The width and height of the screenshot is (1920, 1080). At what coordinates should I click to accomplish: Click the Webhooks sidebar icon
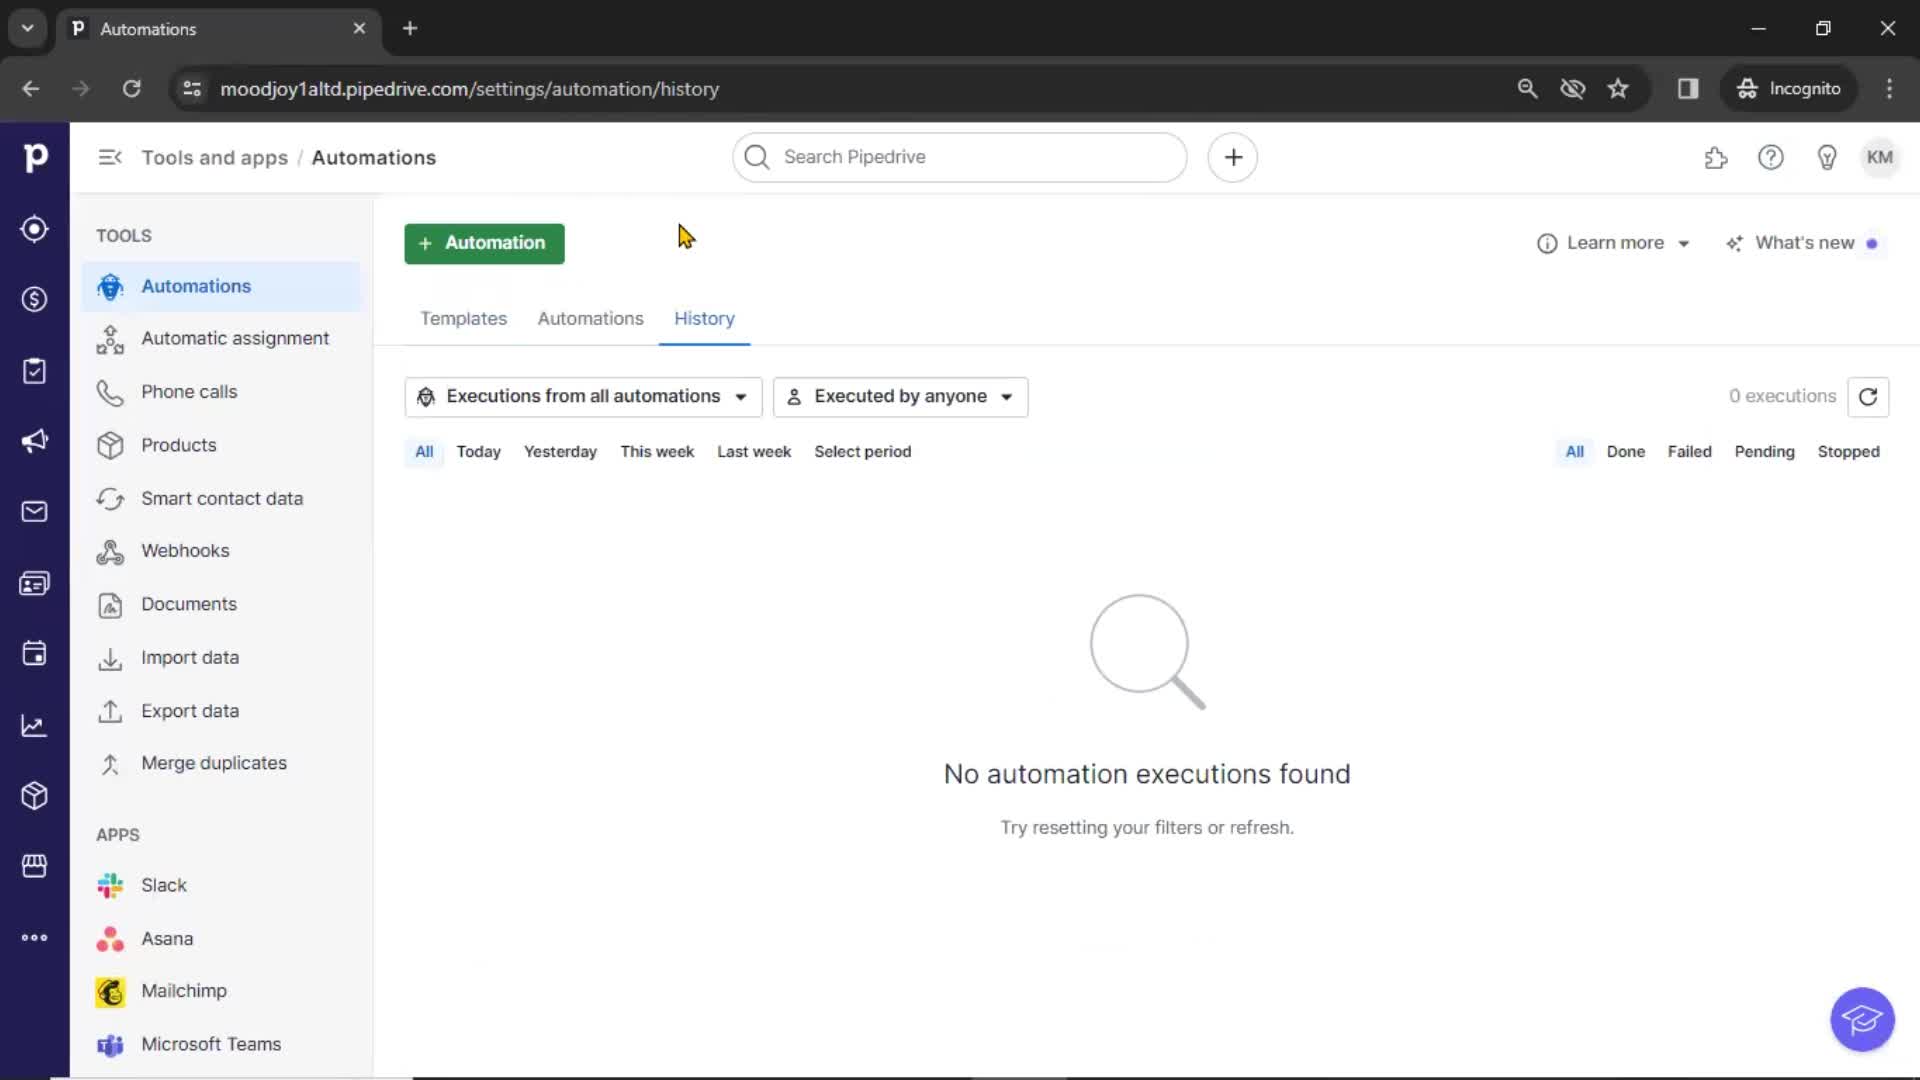(111, 550)
